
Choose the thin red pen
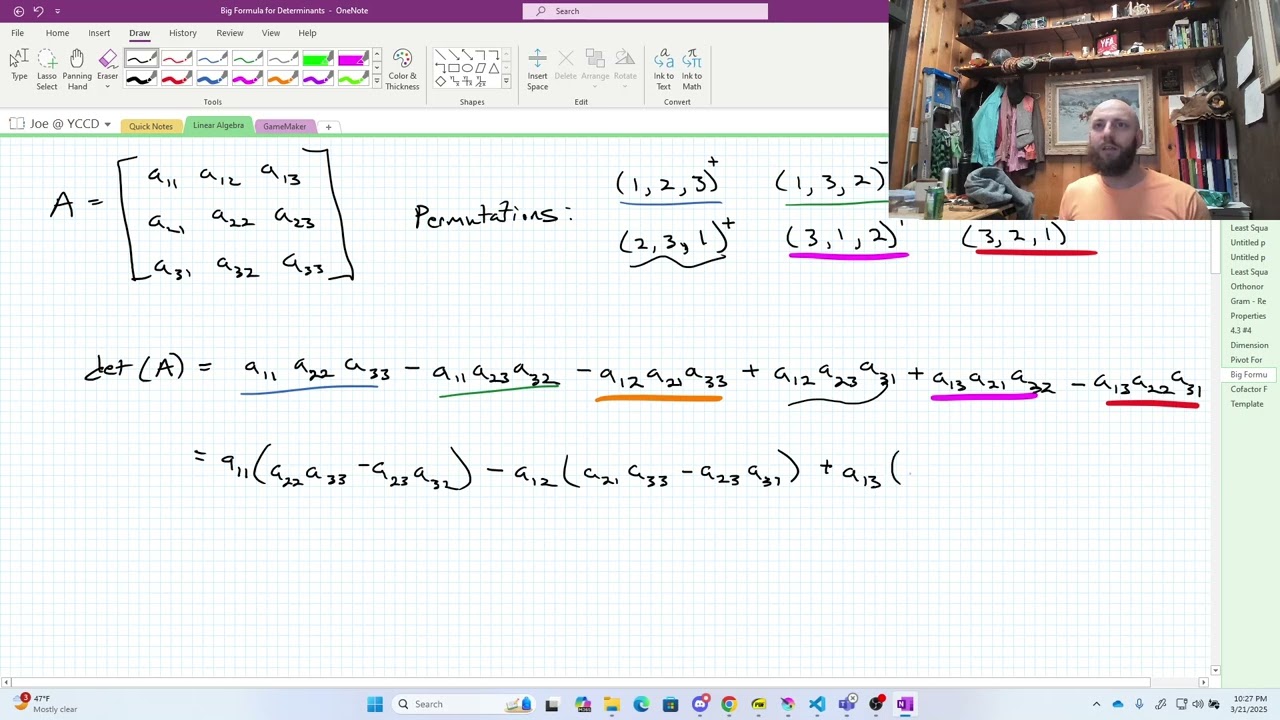[x=177, y=60]
